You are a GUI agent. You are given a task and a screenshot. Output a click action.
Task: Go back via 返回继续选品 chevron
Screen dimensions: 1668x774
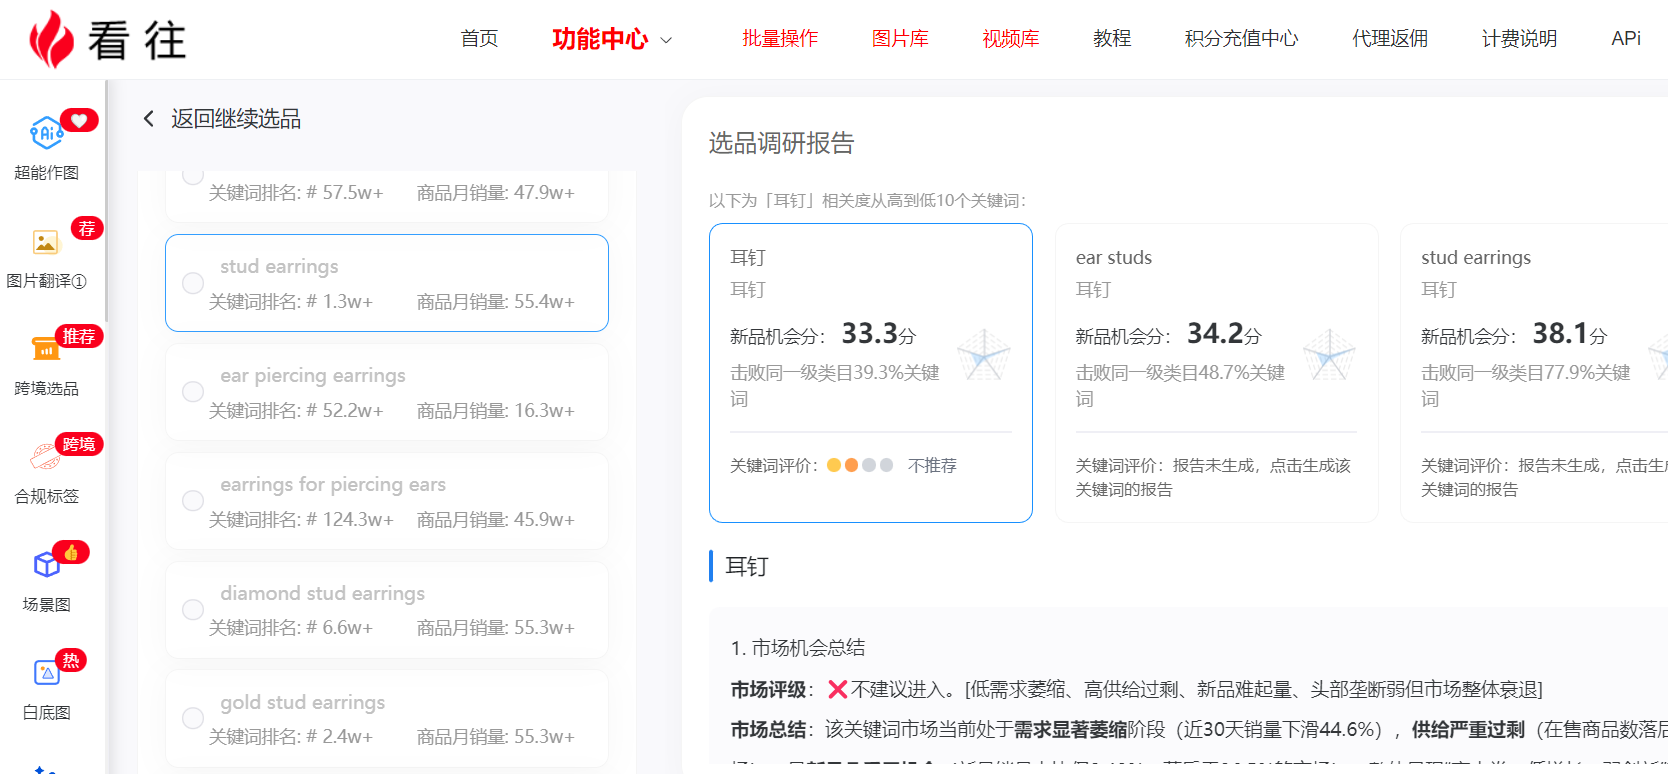149,119
